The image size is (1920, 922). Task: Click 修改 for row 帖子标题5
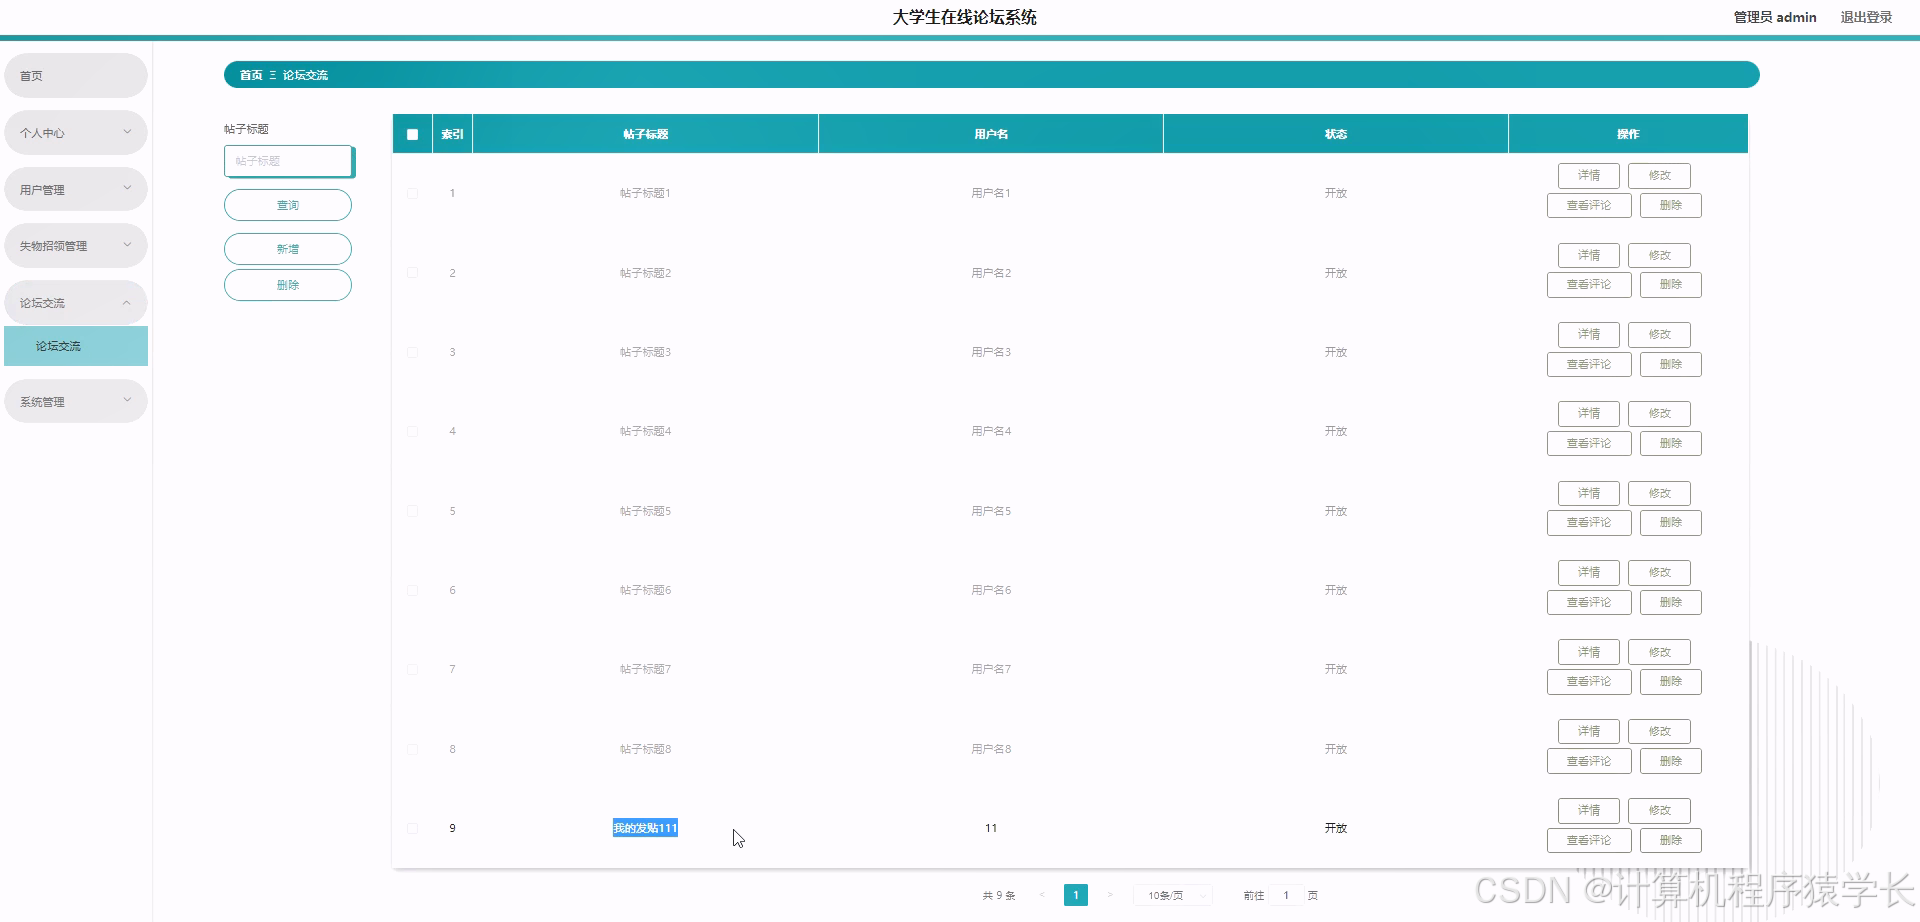pyautogui.click(x=1659, y=493)
